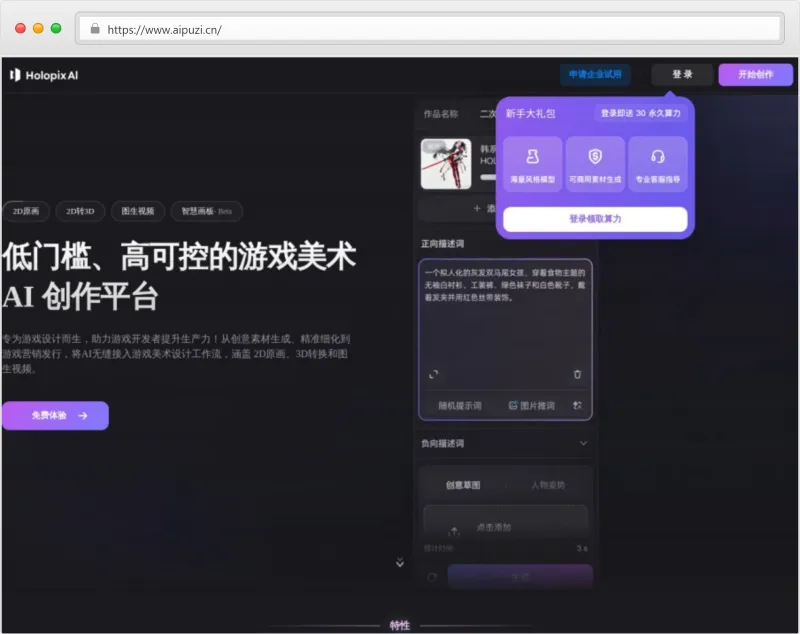
Task: Click the 免费体验 button
Action: [x=55, y=415]
